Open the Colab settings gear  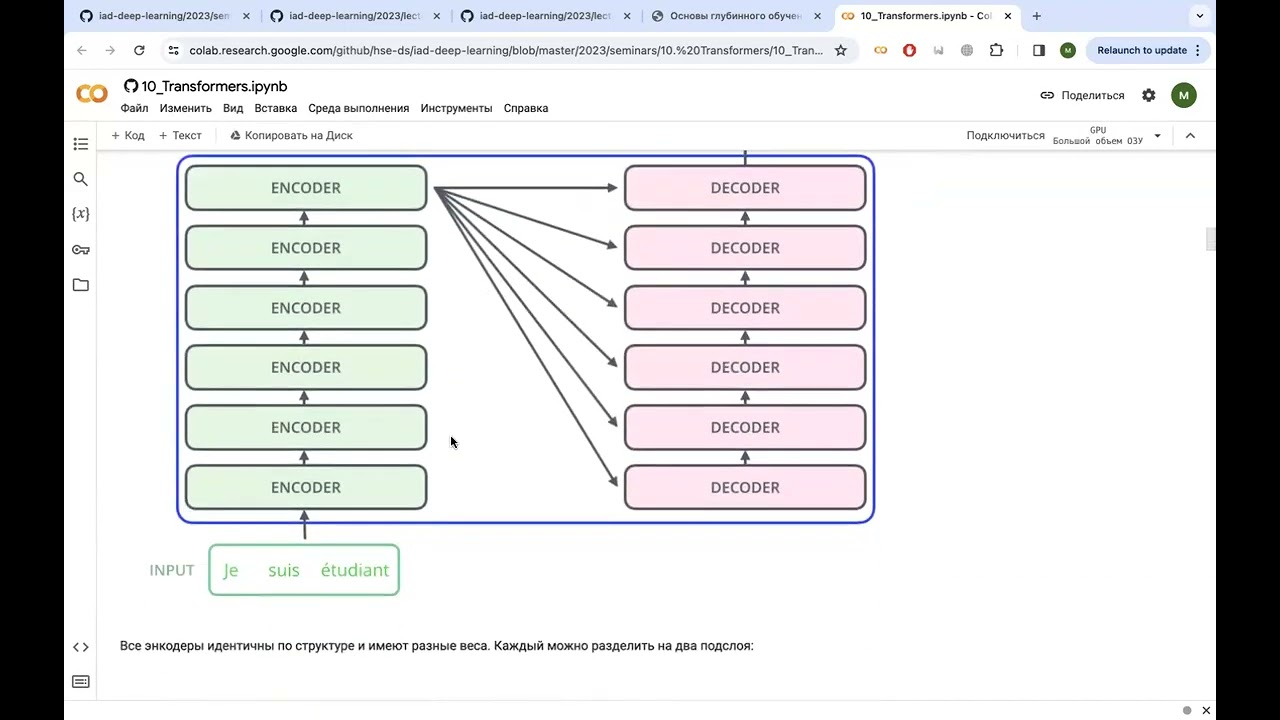(x=1149, y=95)
